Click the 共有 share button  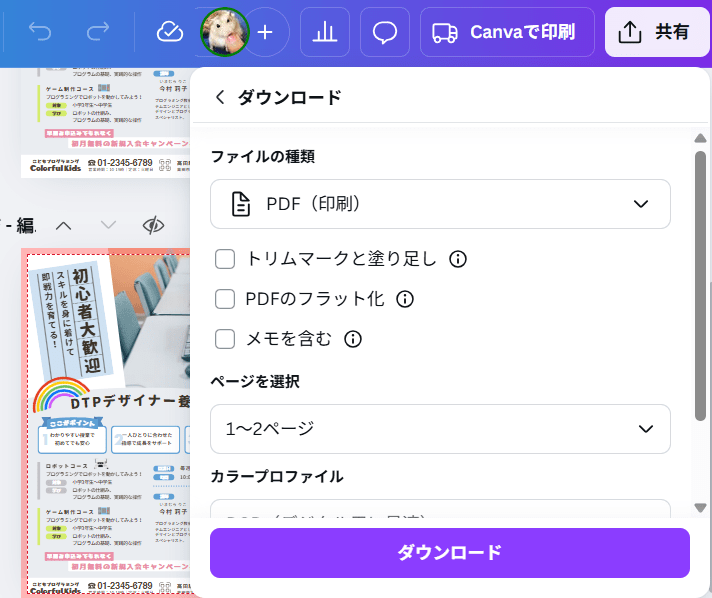pos(657,32)
